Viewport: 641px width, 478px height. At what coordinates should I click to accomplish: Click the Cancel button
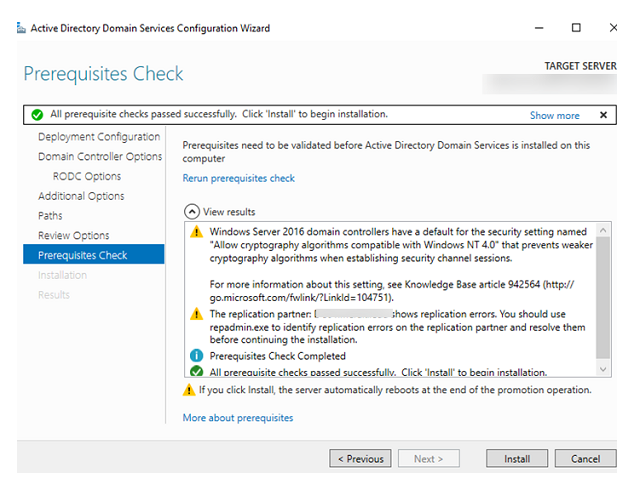pos(585,458)
